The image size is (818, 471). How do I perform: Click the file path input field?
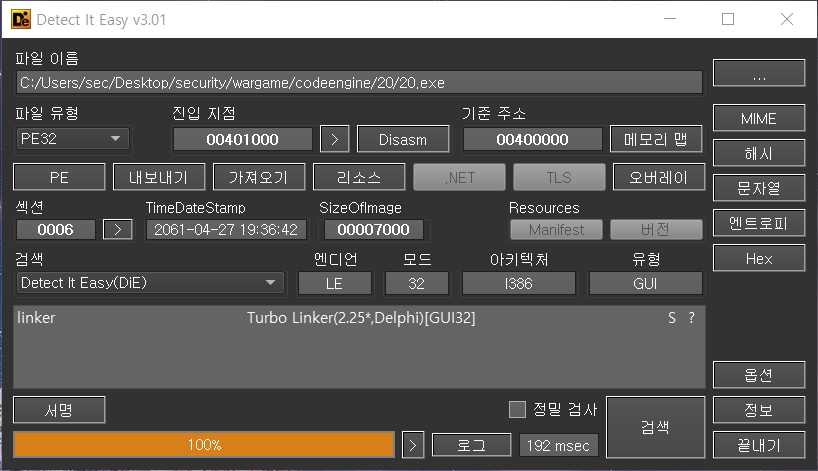pyautogui.click(x=359, y=82)
